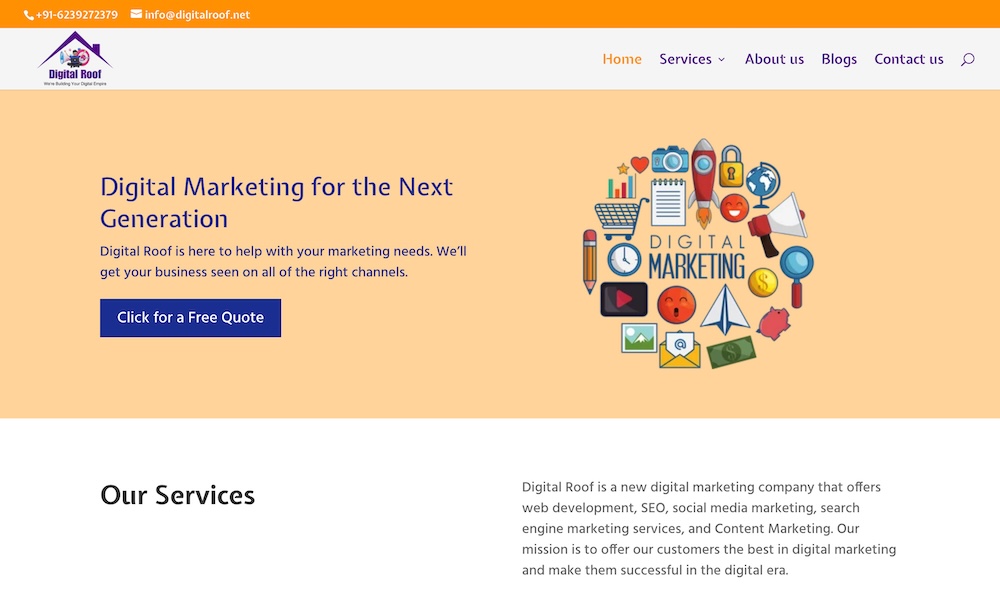
Task: Click the padlock icon in graphic
Action: (732, 167)
